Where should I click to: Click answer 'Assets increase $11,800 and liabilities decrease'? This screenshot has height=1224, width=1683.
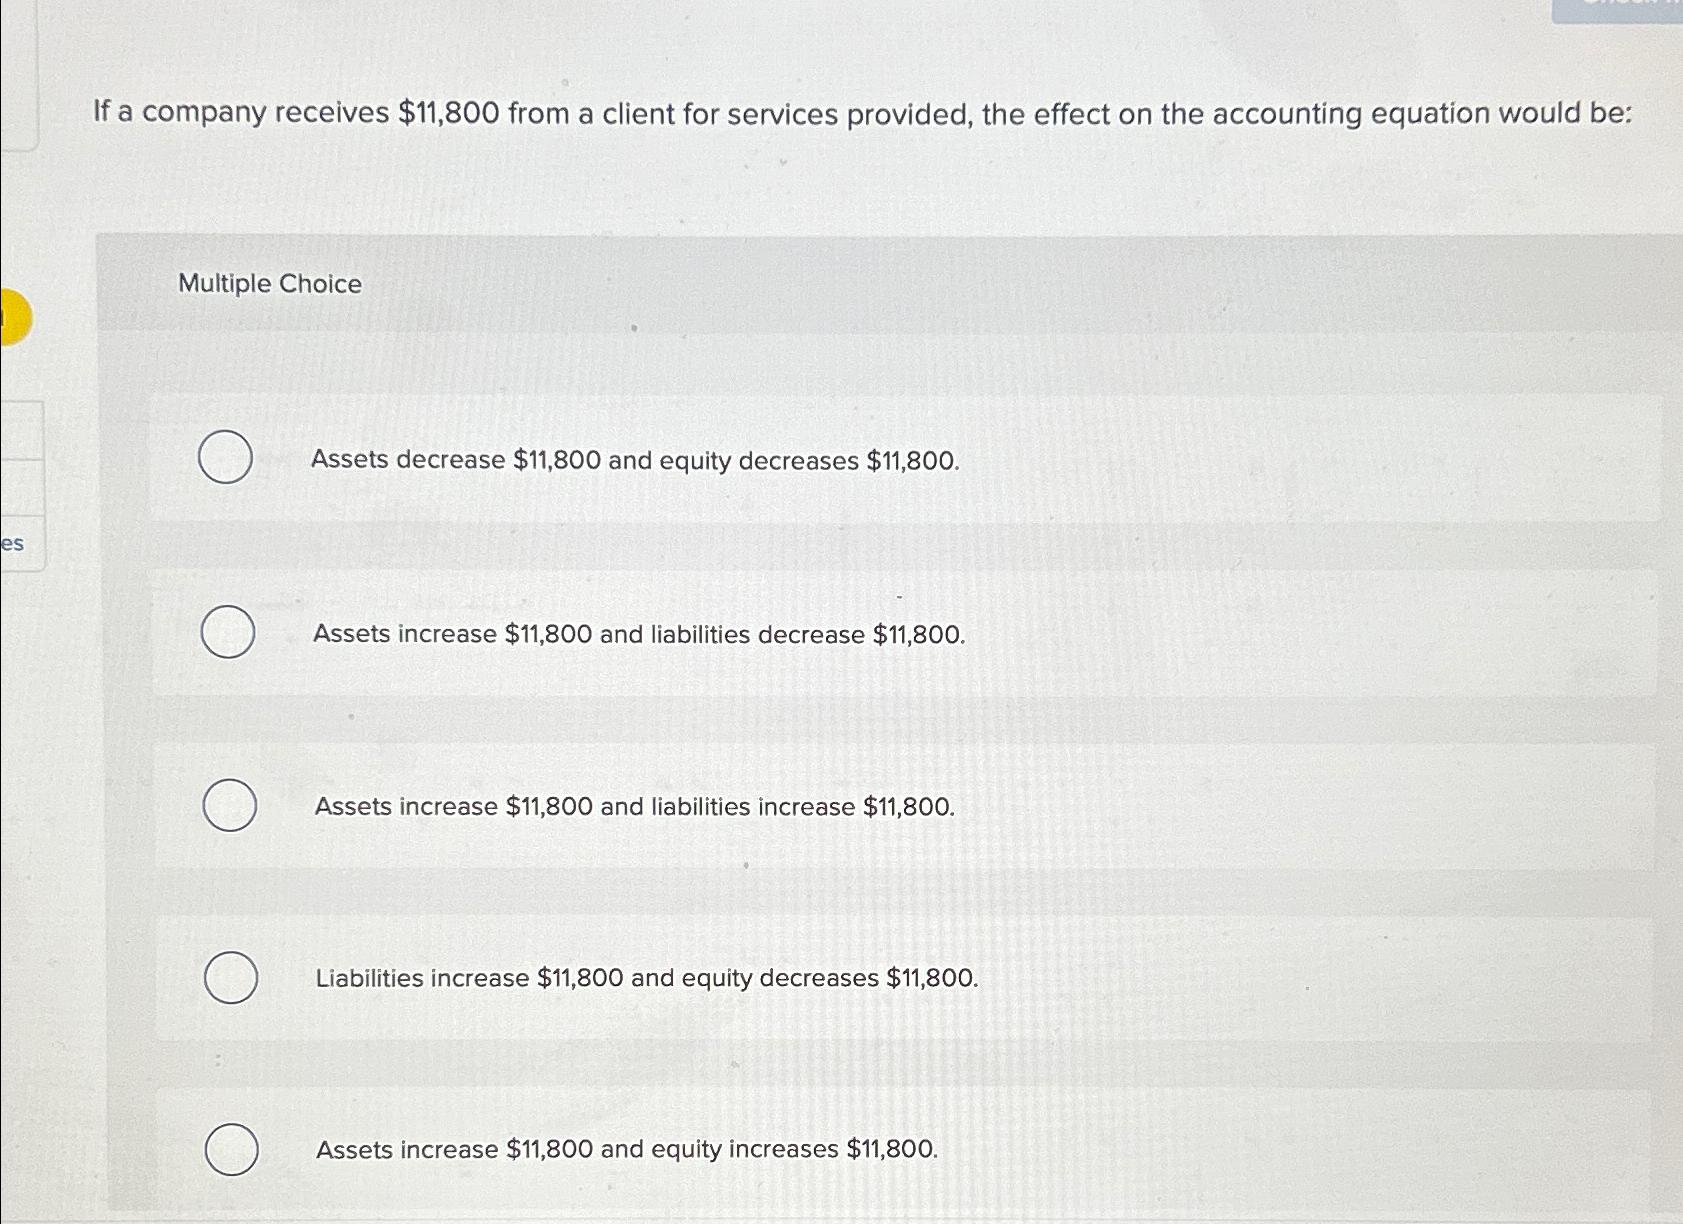click(x=638, y=633)
